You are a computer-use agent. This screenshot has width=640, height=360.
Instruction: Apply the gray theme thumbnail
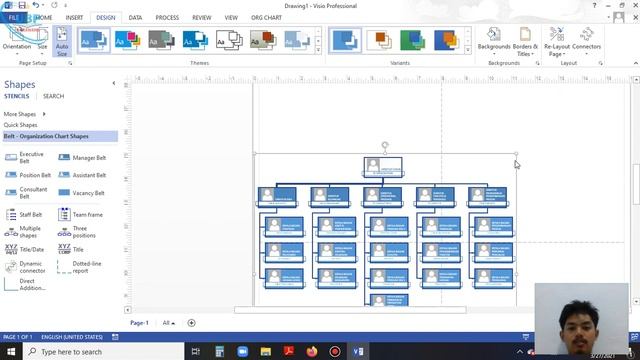coord(161,40)
